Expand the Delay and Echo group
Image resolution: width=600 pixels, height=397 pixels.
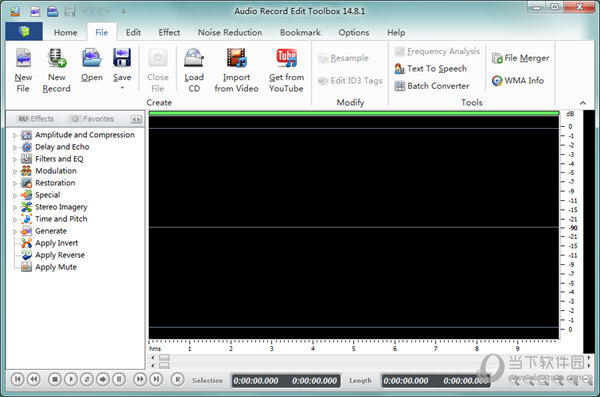coord(15,147)
